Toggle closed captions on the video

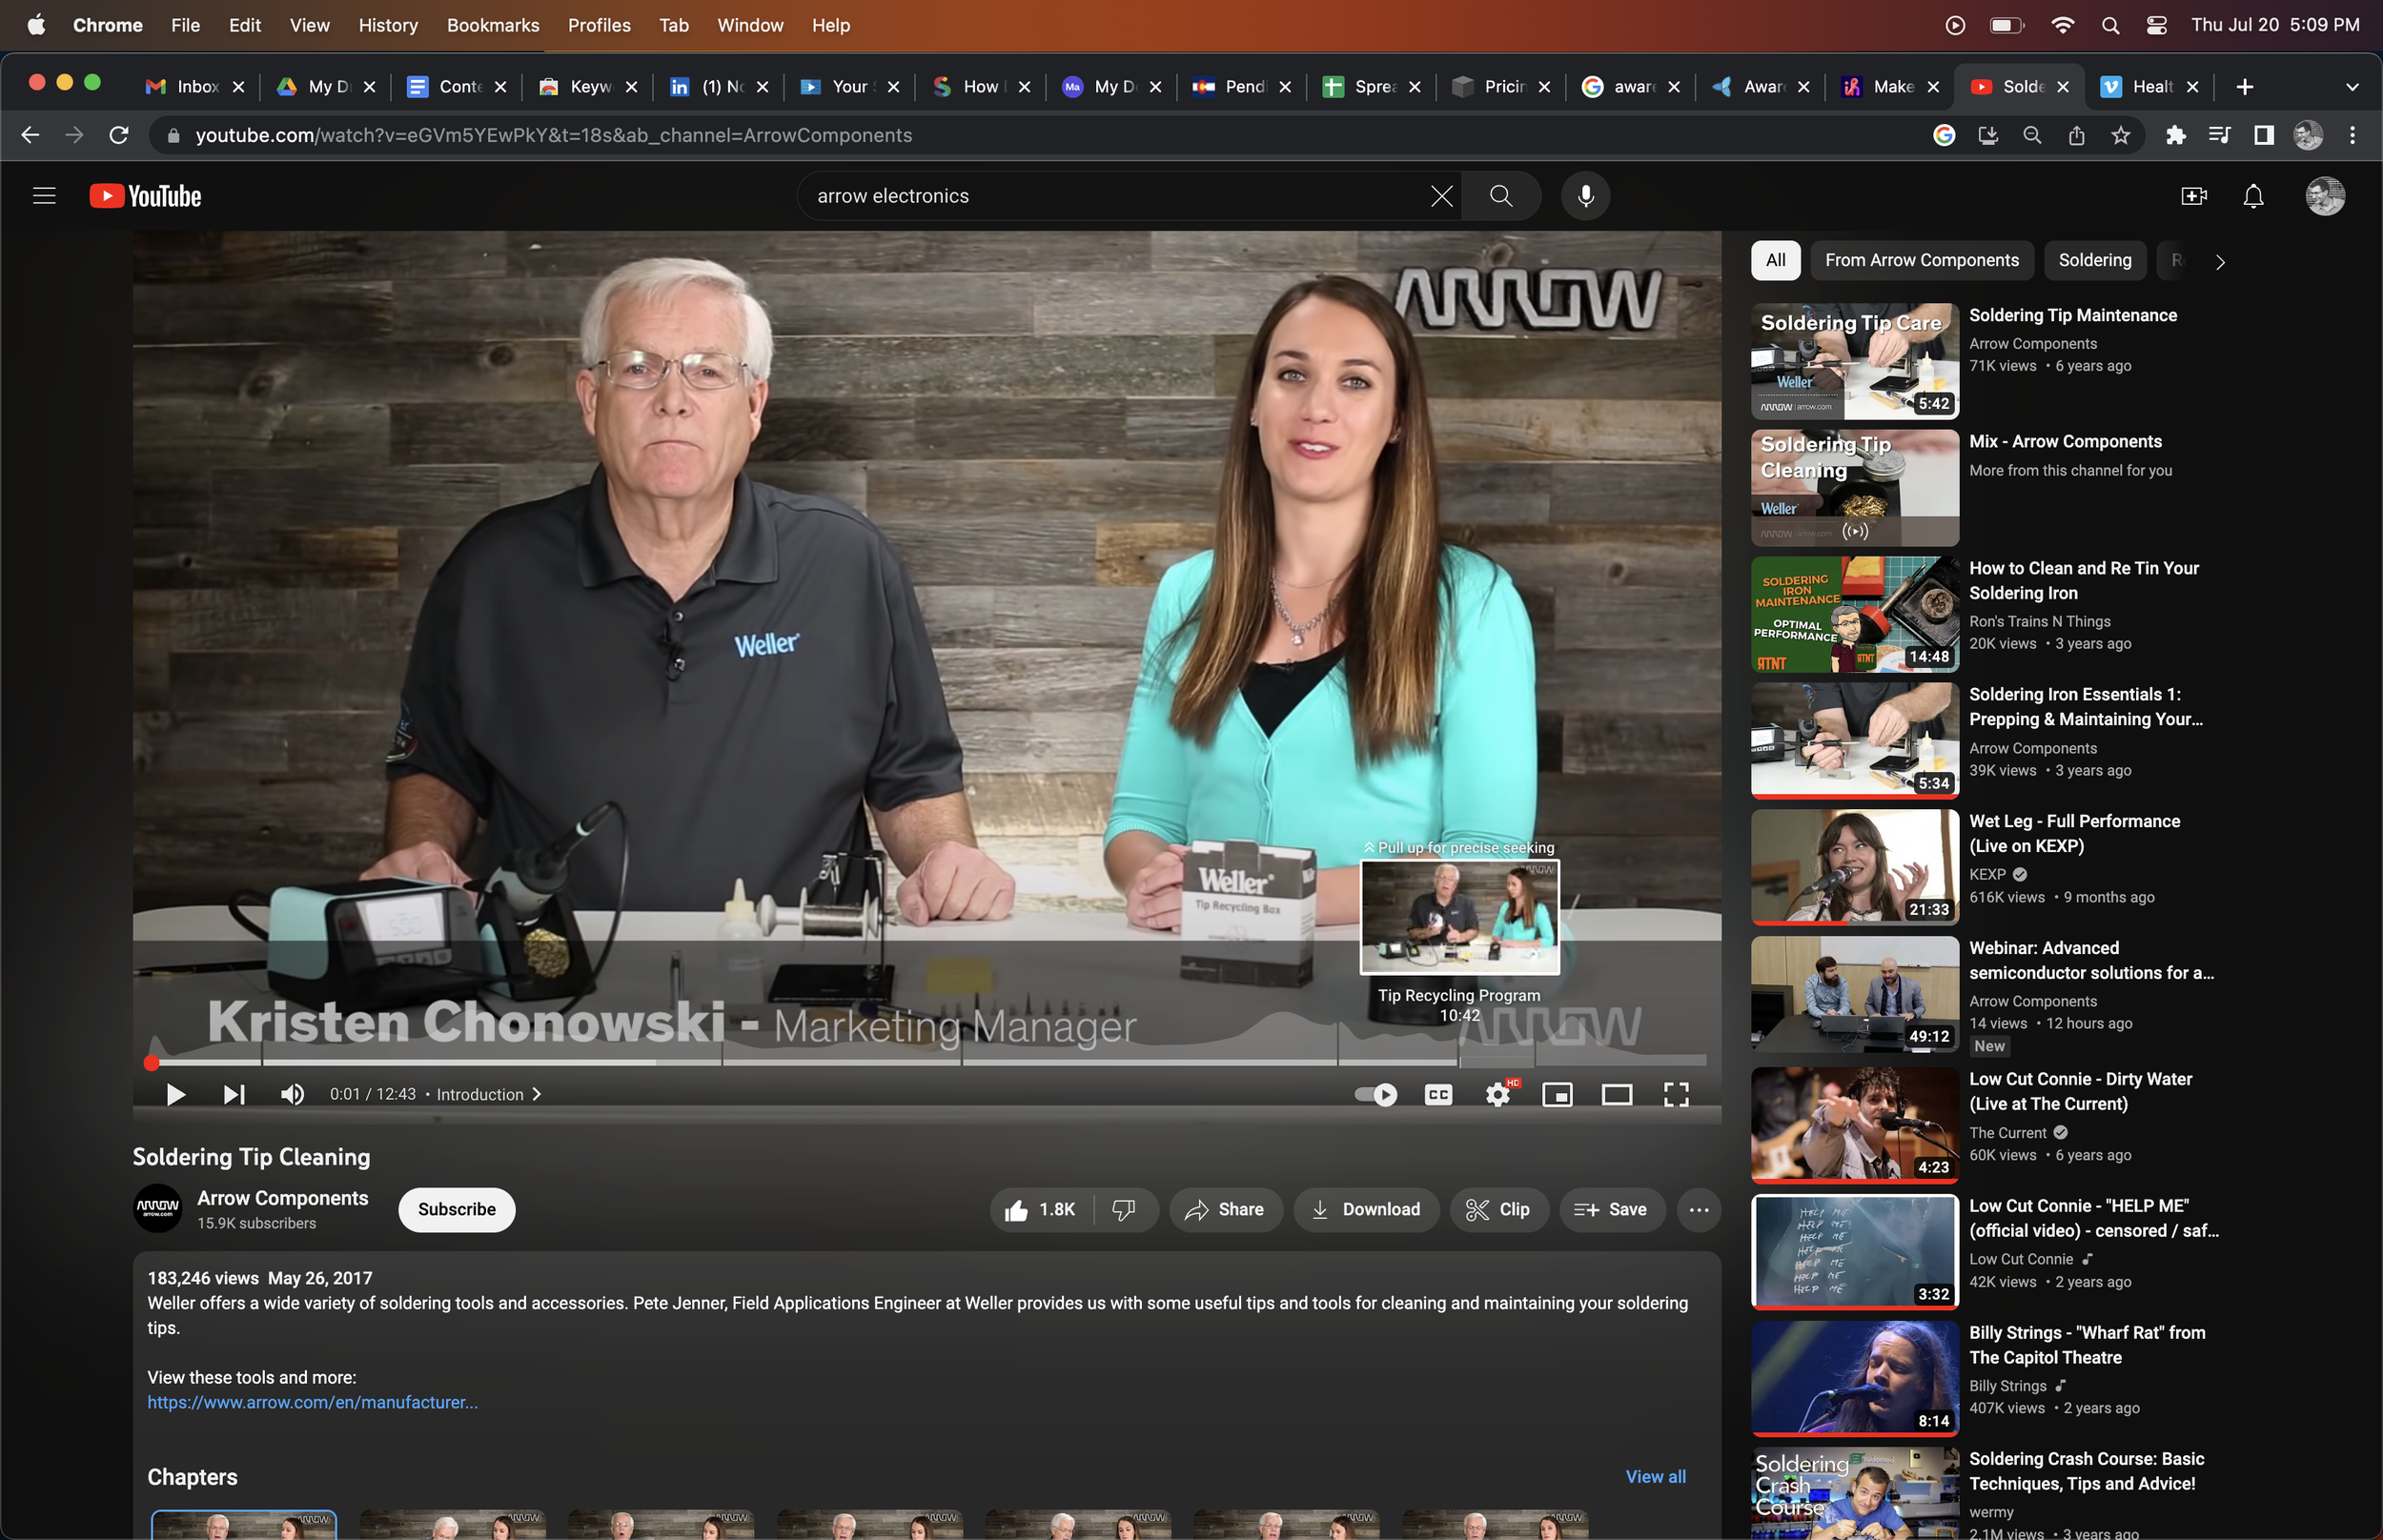pos(1438,1094)
